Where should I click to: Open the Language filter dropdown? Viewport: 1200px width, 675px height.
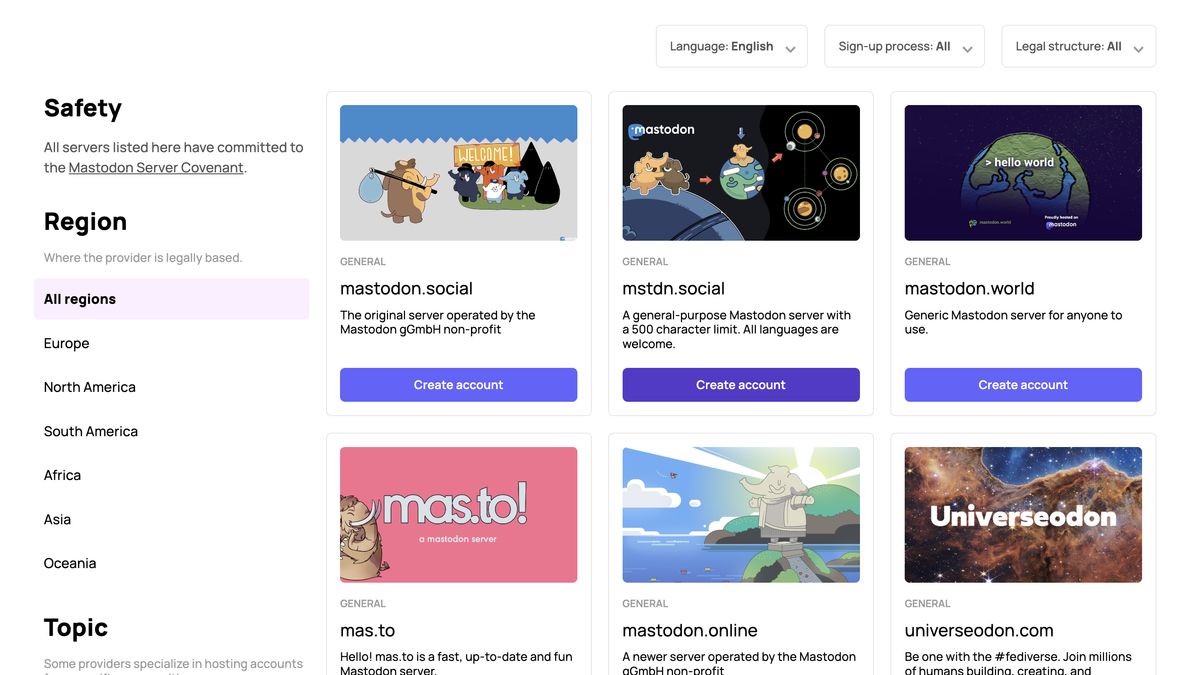click(x=731, y=46)
